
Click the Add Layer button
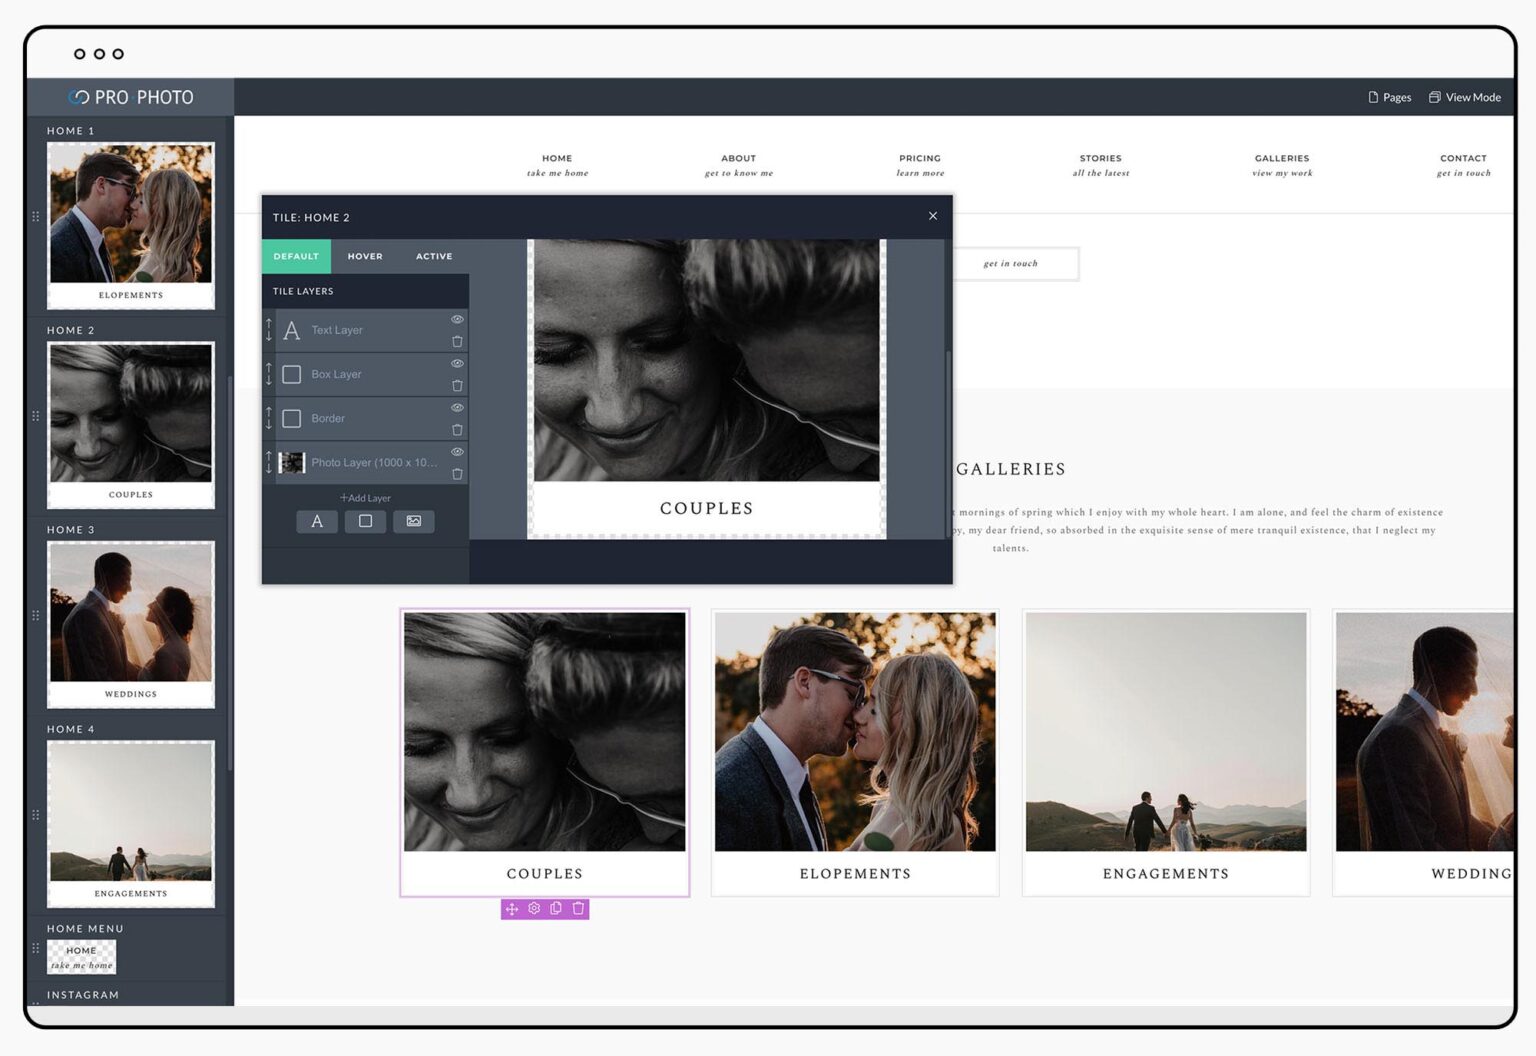click(364, 497)
